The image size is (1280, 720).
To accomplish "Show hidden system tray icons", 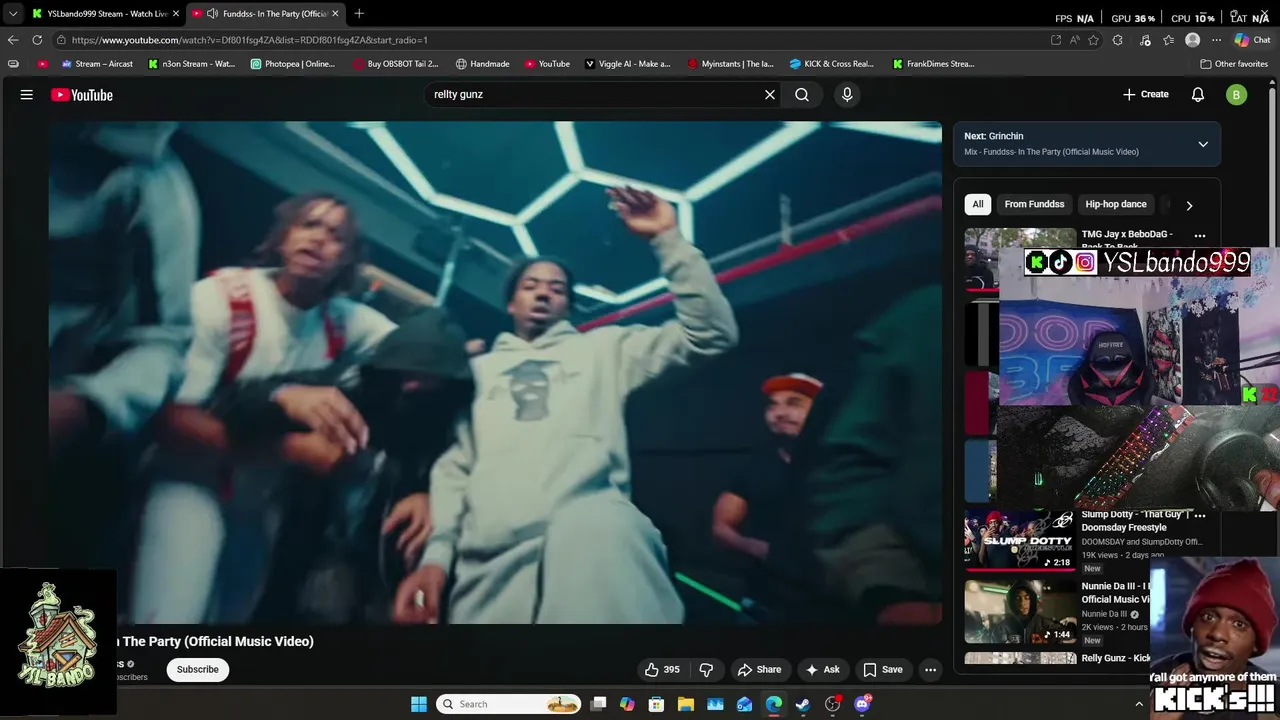I will [x=1138, y=704].
